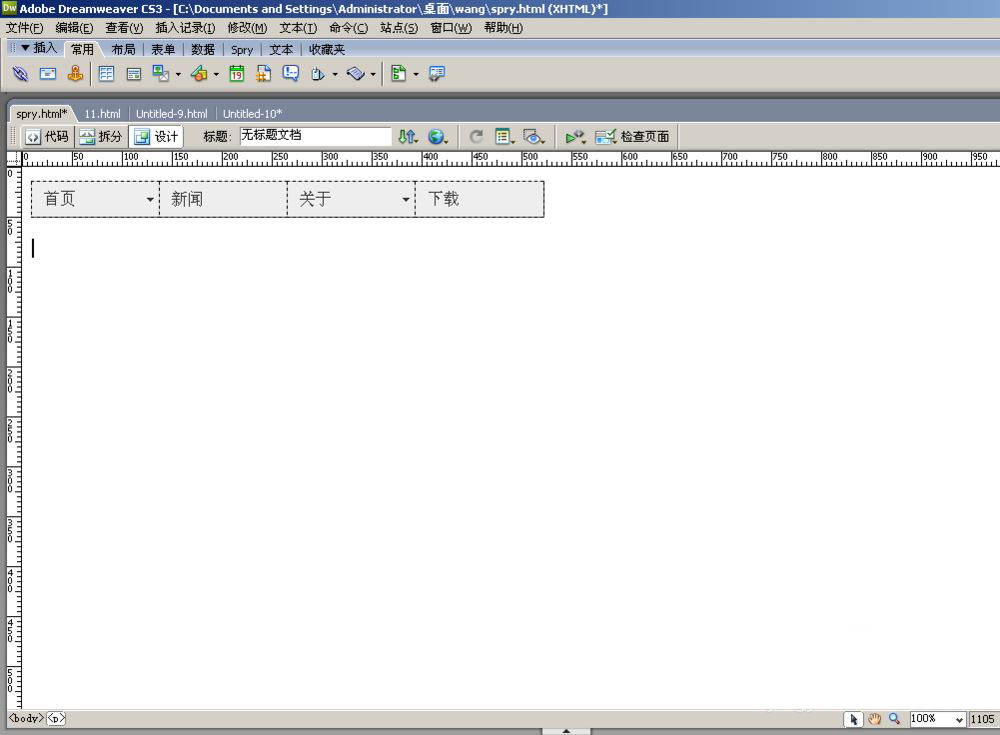Open the Head dropdown arrow

(335, 75)
